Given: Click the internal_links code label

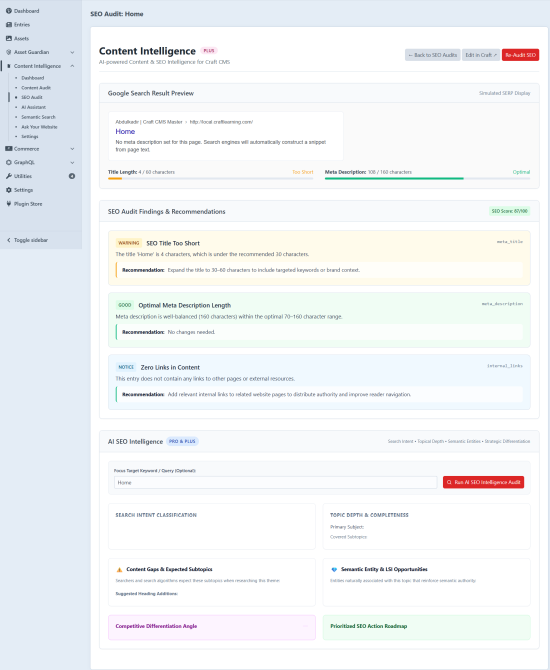Looking at the screenshot, I should [x=505, y=366].
